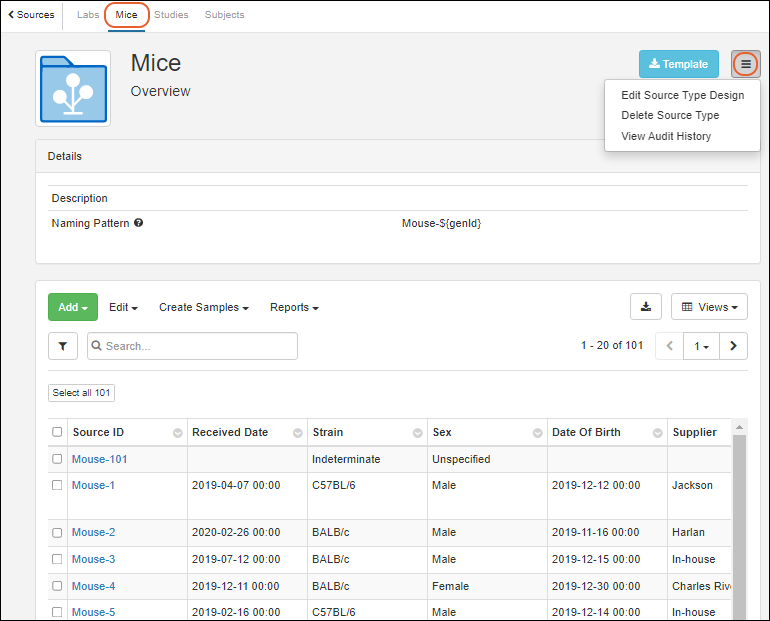The image size is (770, 621).
Task: Click the export download icon button
Action: pos(645,307)
